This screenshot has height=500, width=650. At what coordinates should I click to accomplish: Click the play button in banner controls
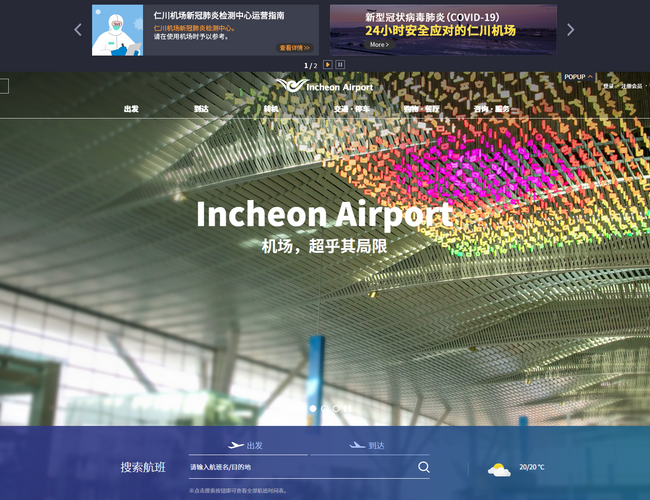[x=327, y=65]
